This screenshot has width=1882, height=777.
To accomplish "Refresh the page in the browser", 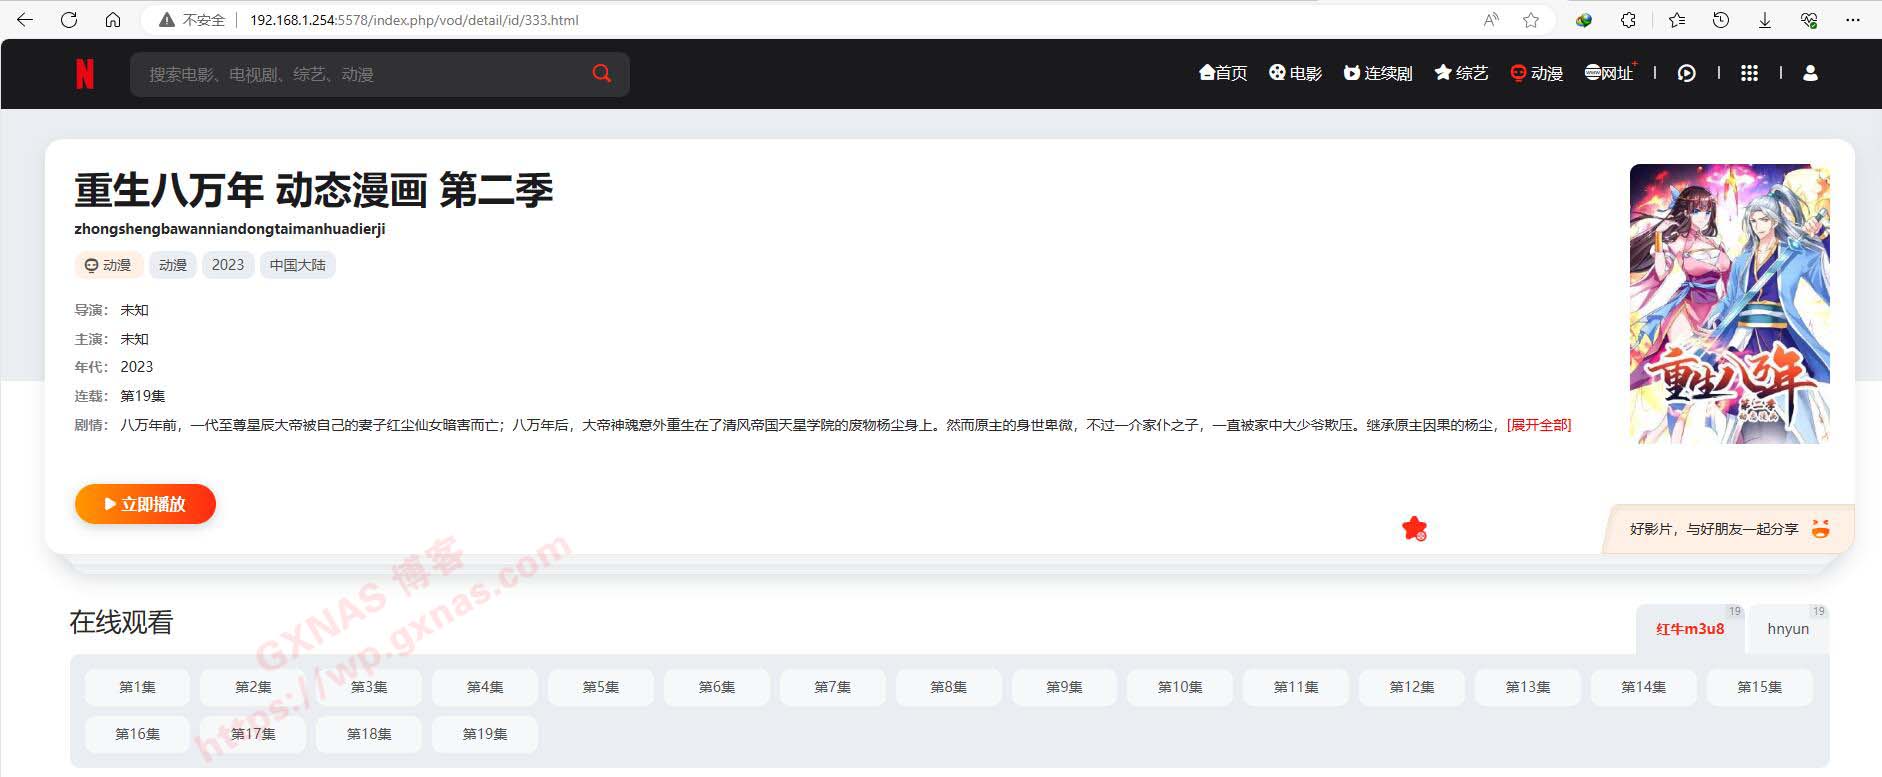I will [69, 20].
